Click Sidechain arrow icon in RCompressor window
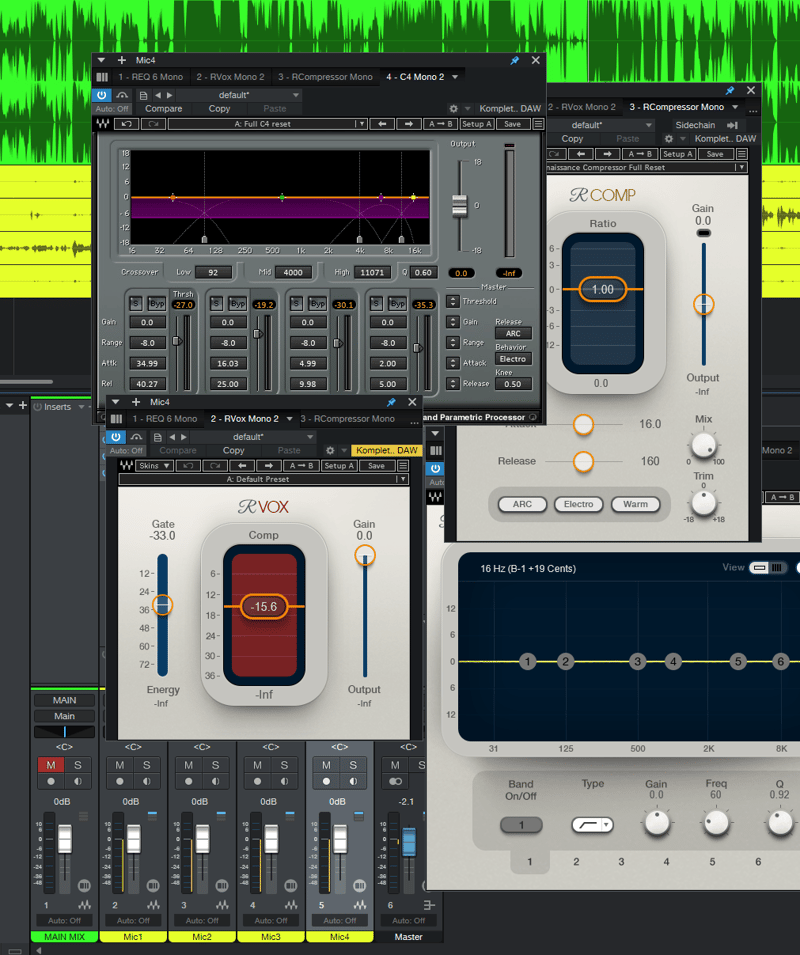The image size is (800, 955). pos(732,125)
